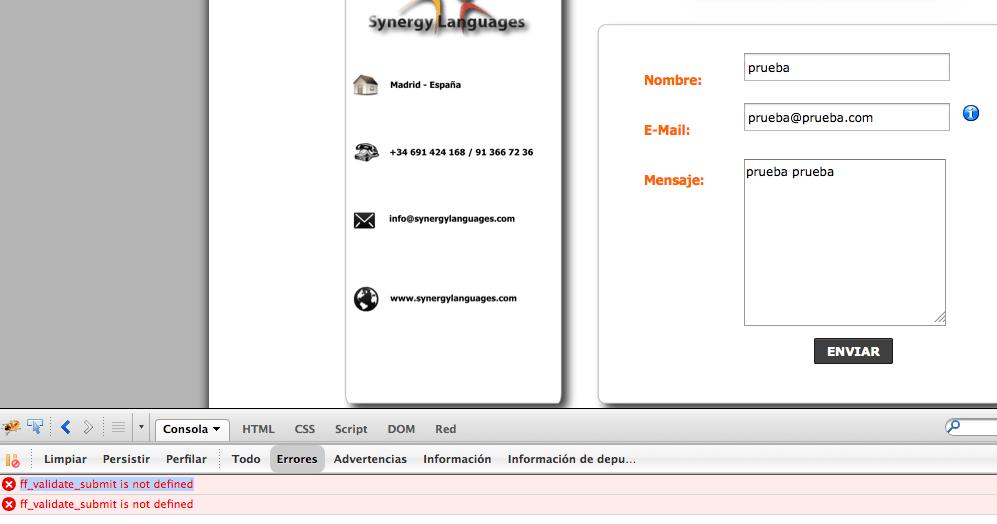Click the house address icon
Viewport: 997px width, 524px height.
click(366, 85)
